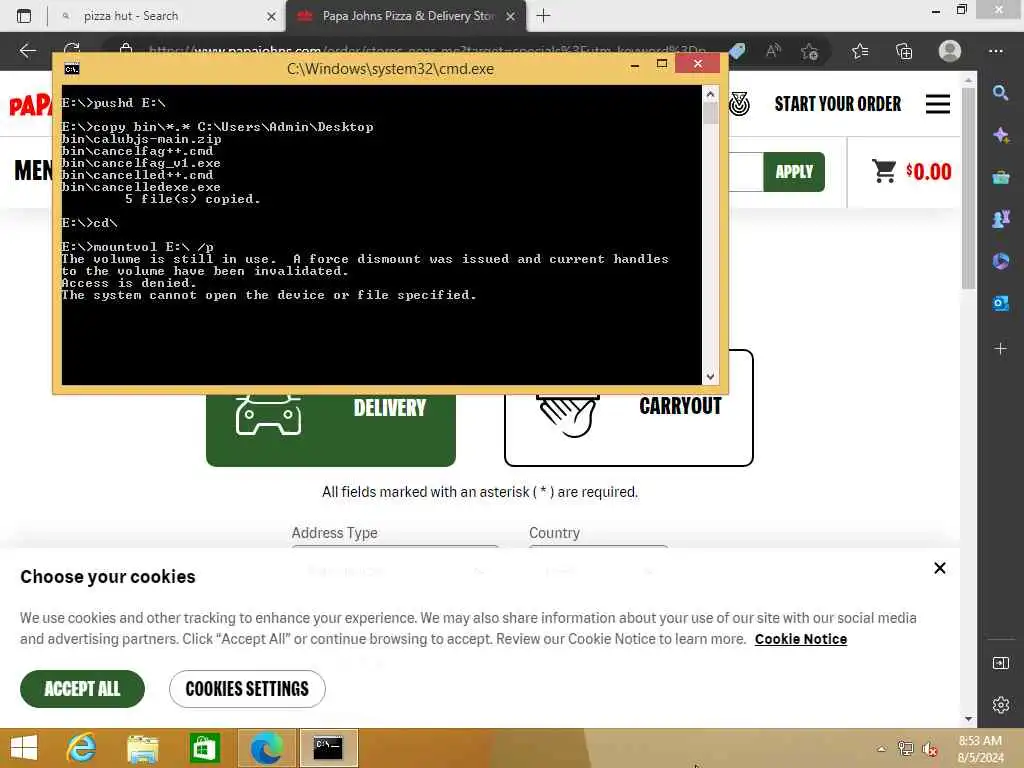
Task: Open the Copilot sparkle sidebar icon
Action: (x=1000, y=135)
